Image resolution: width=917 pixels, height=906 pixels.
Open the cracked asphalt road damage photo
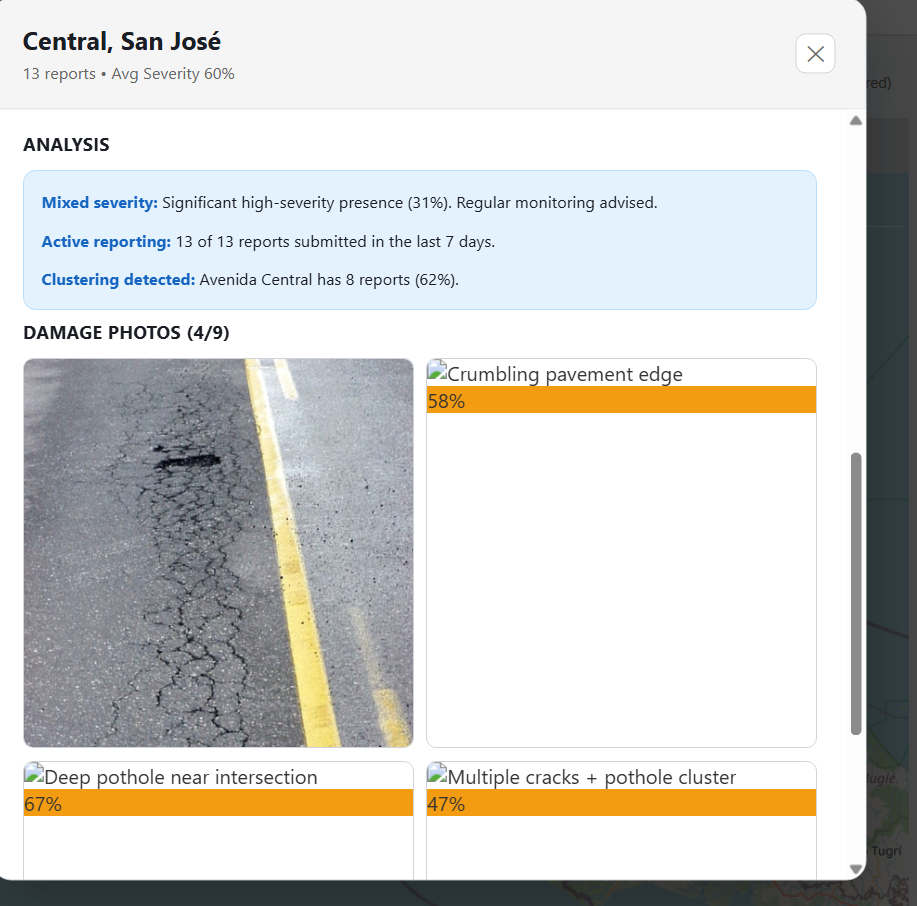[x=218, y=553]
